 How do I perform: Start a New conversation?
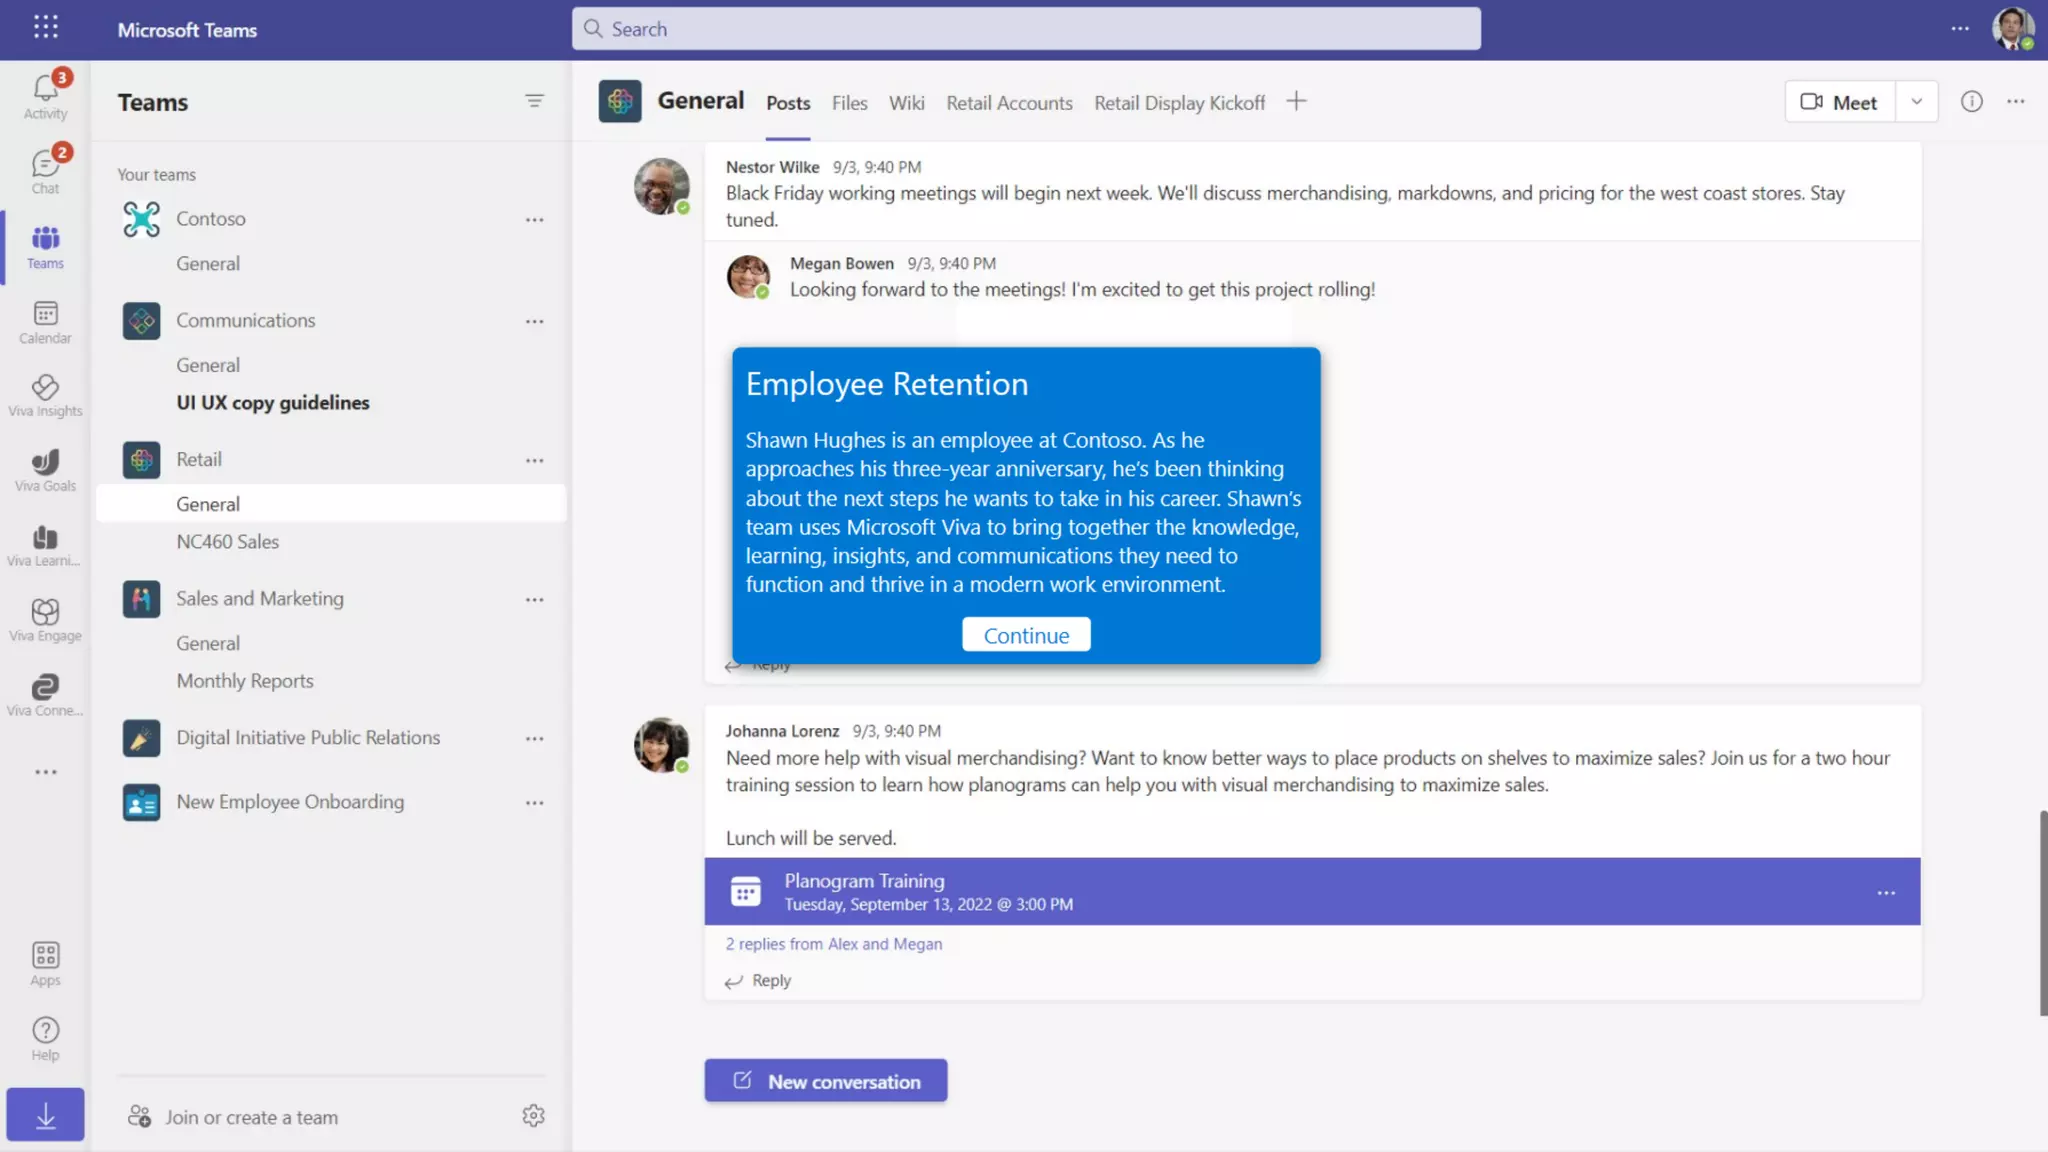[x=825, y=1081]
